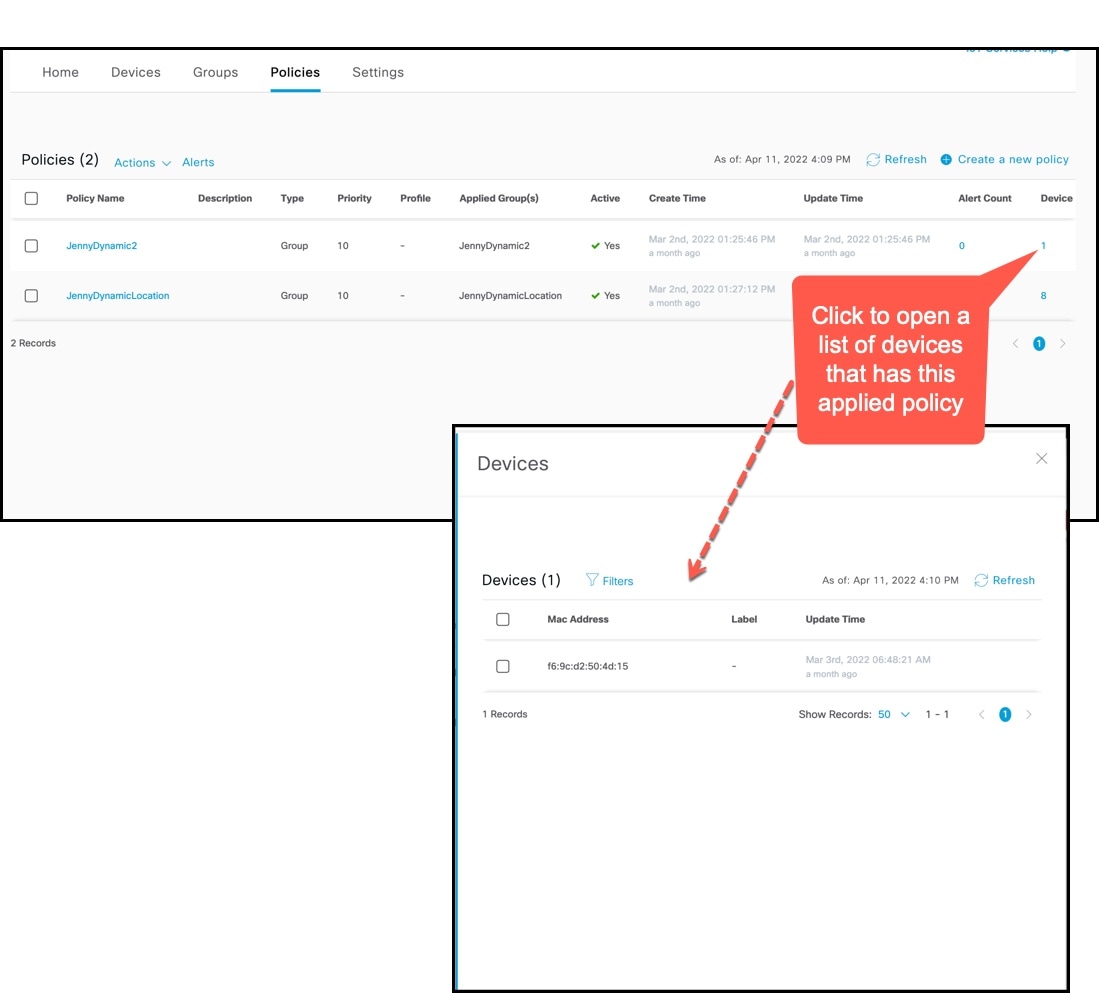Viewport: 1099px width, 993px height.
Task: Click the Applied Group JennyDynamicLocation cell
Action: [x=510, y=296]
